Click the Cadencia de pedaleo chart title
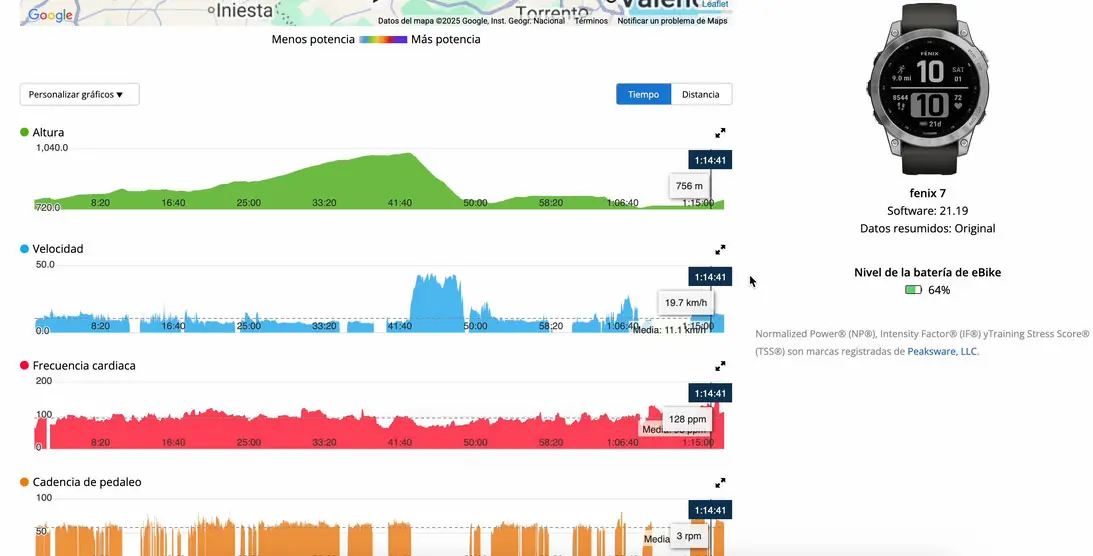This screenshot has height=556, width=1093. click(x=87, y=481)
